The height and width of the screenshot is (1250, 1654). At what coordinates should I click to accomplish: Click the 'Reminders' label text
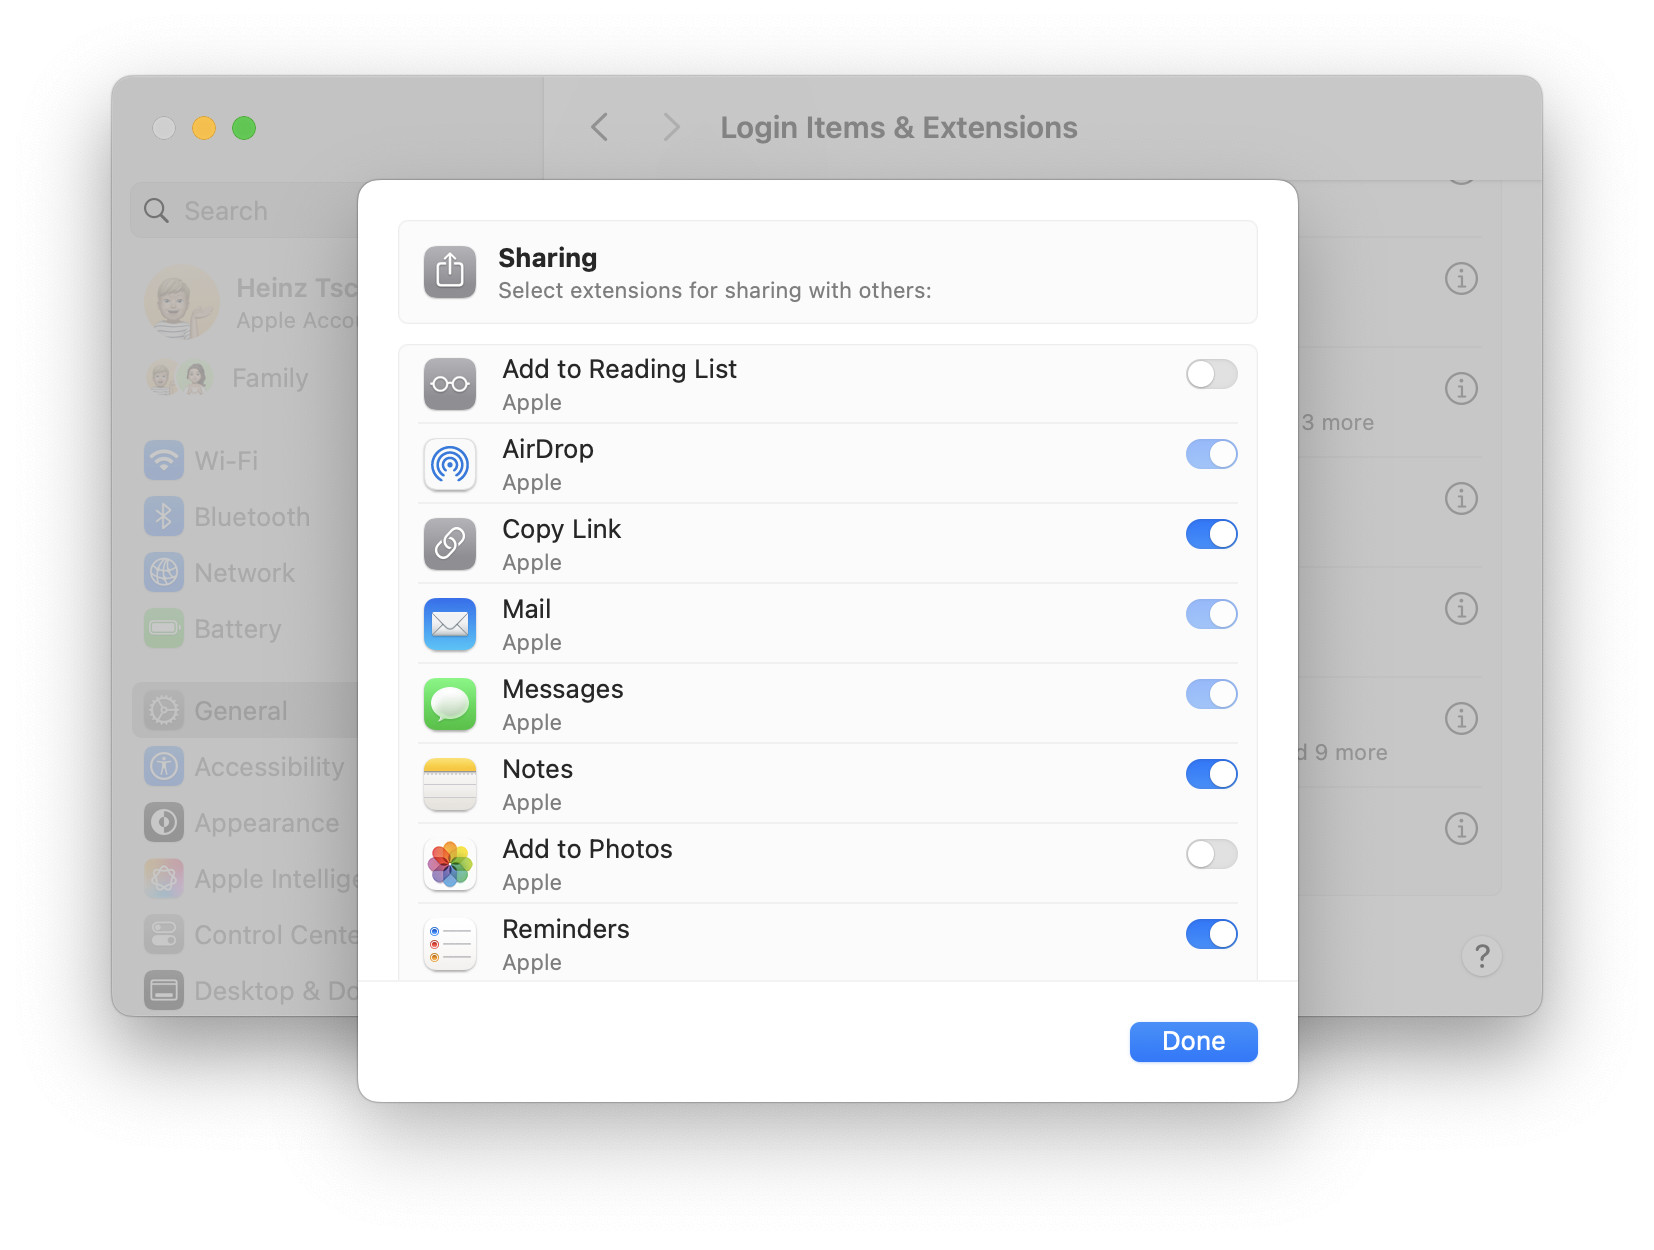coord(566,929)
